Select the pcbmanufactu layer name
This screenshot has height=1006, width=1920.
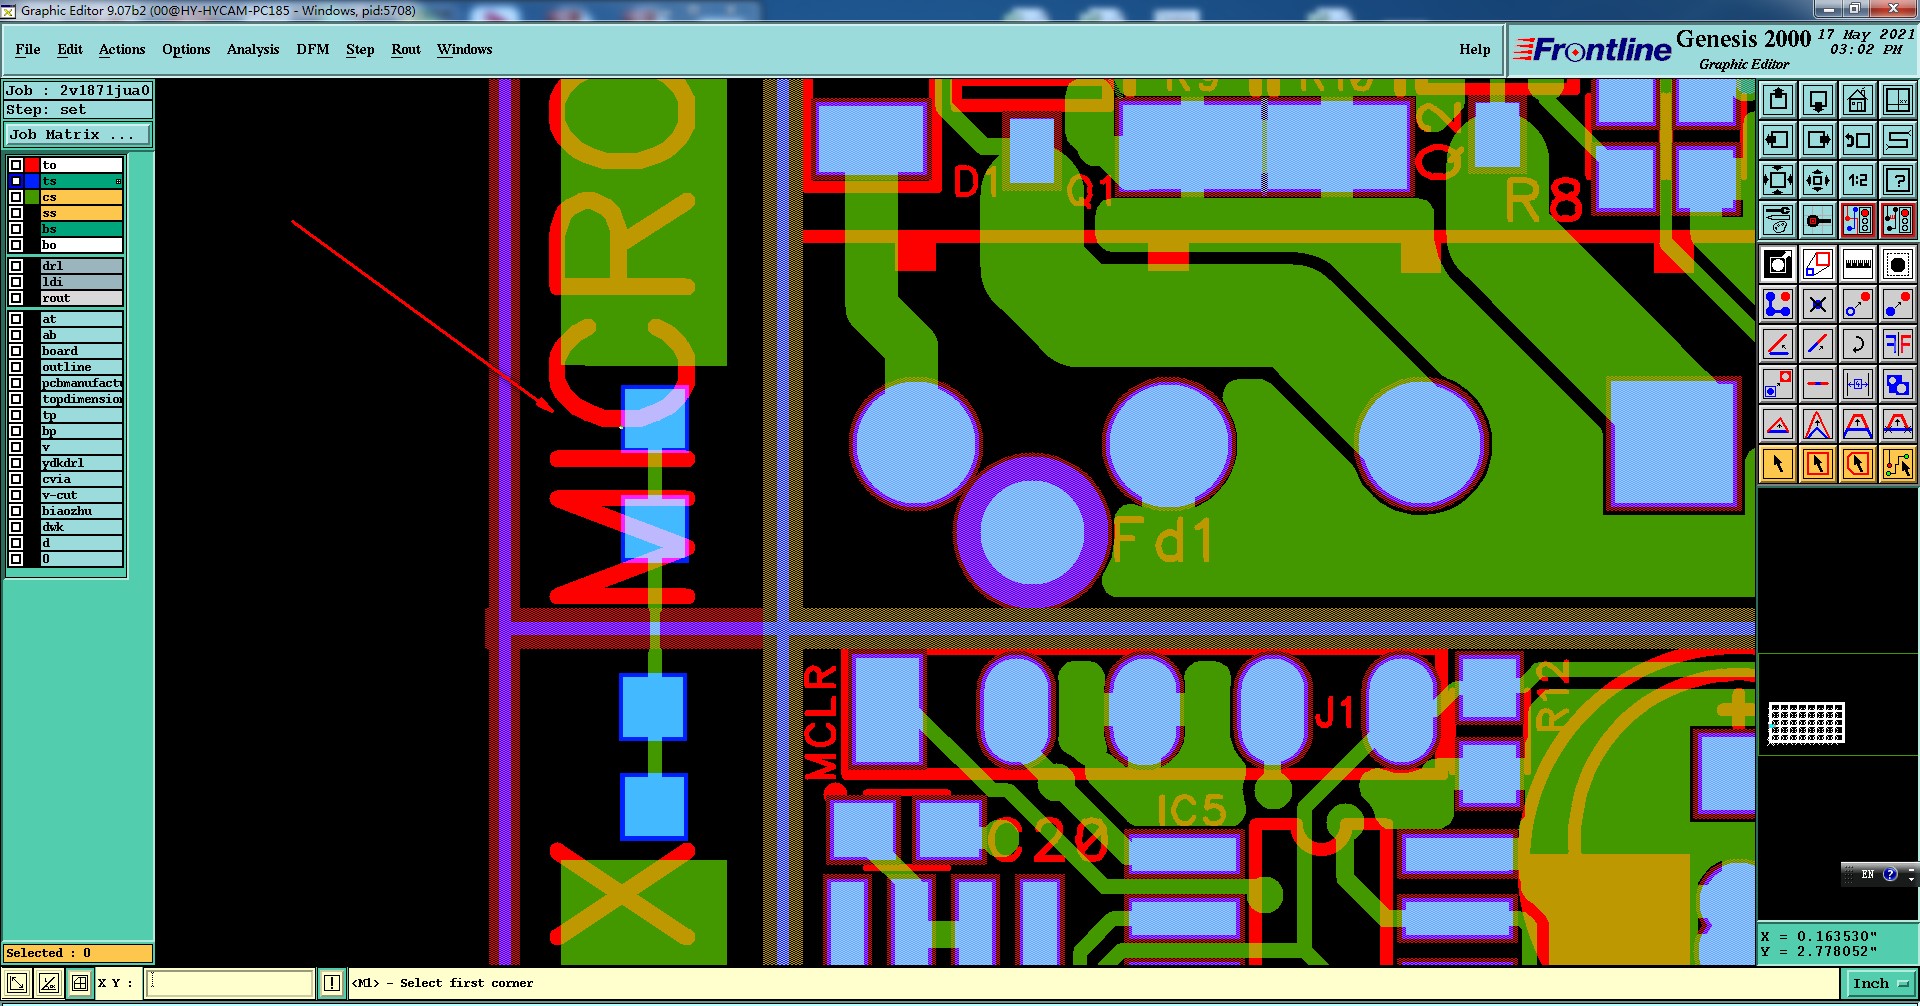coord(81,383)
